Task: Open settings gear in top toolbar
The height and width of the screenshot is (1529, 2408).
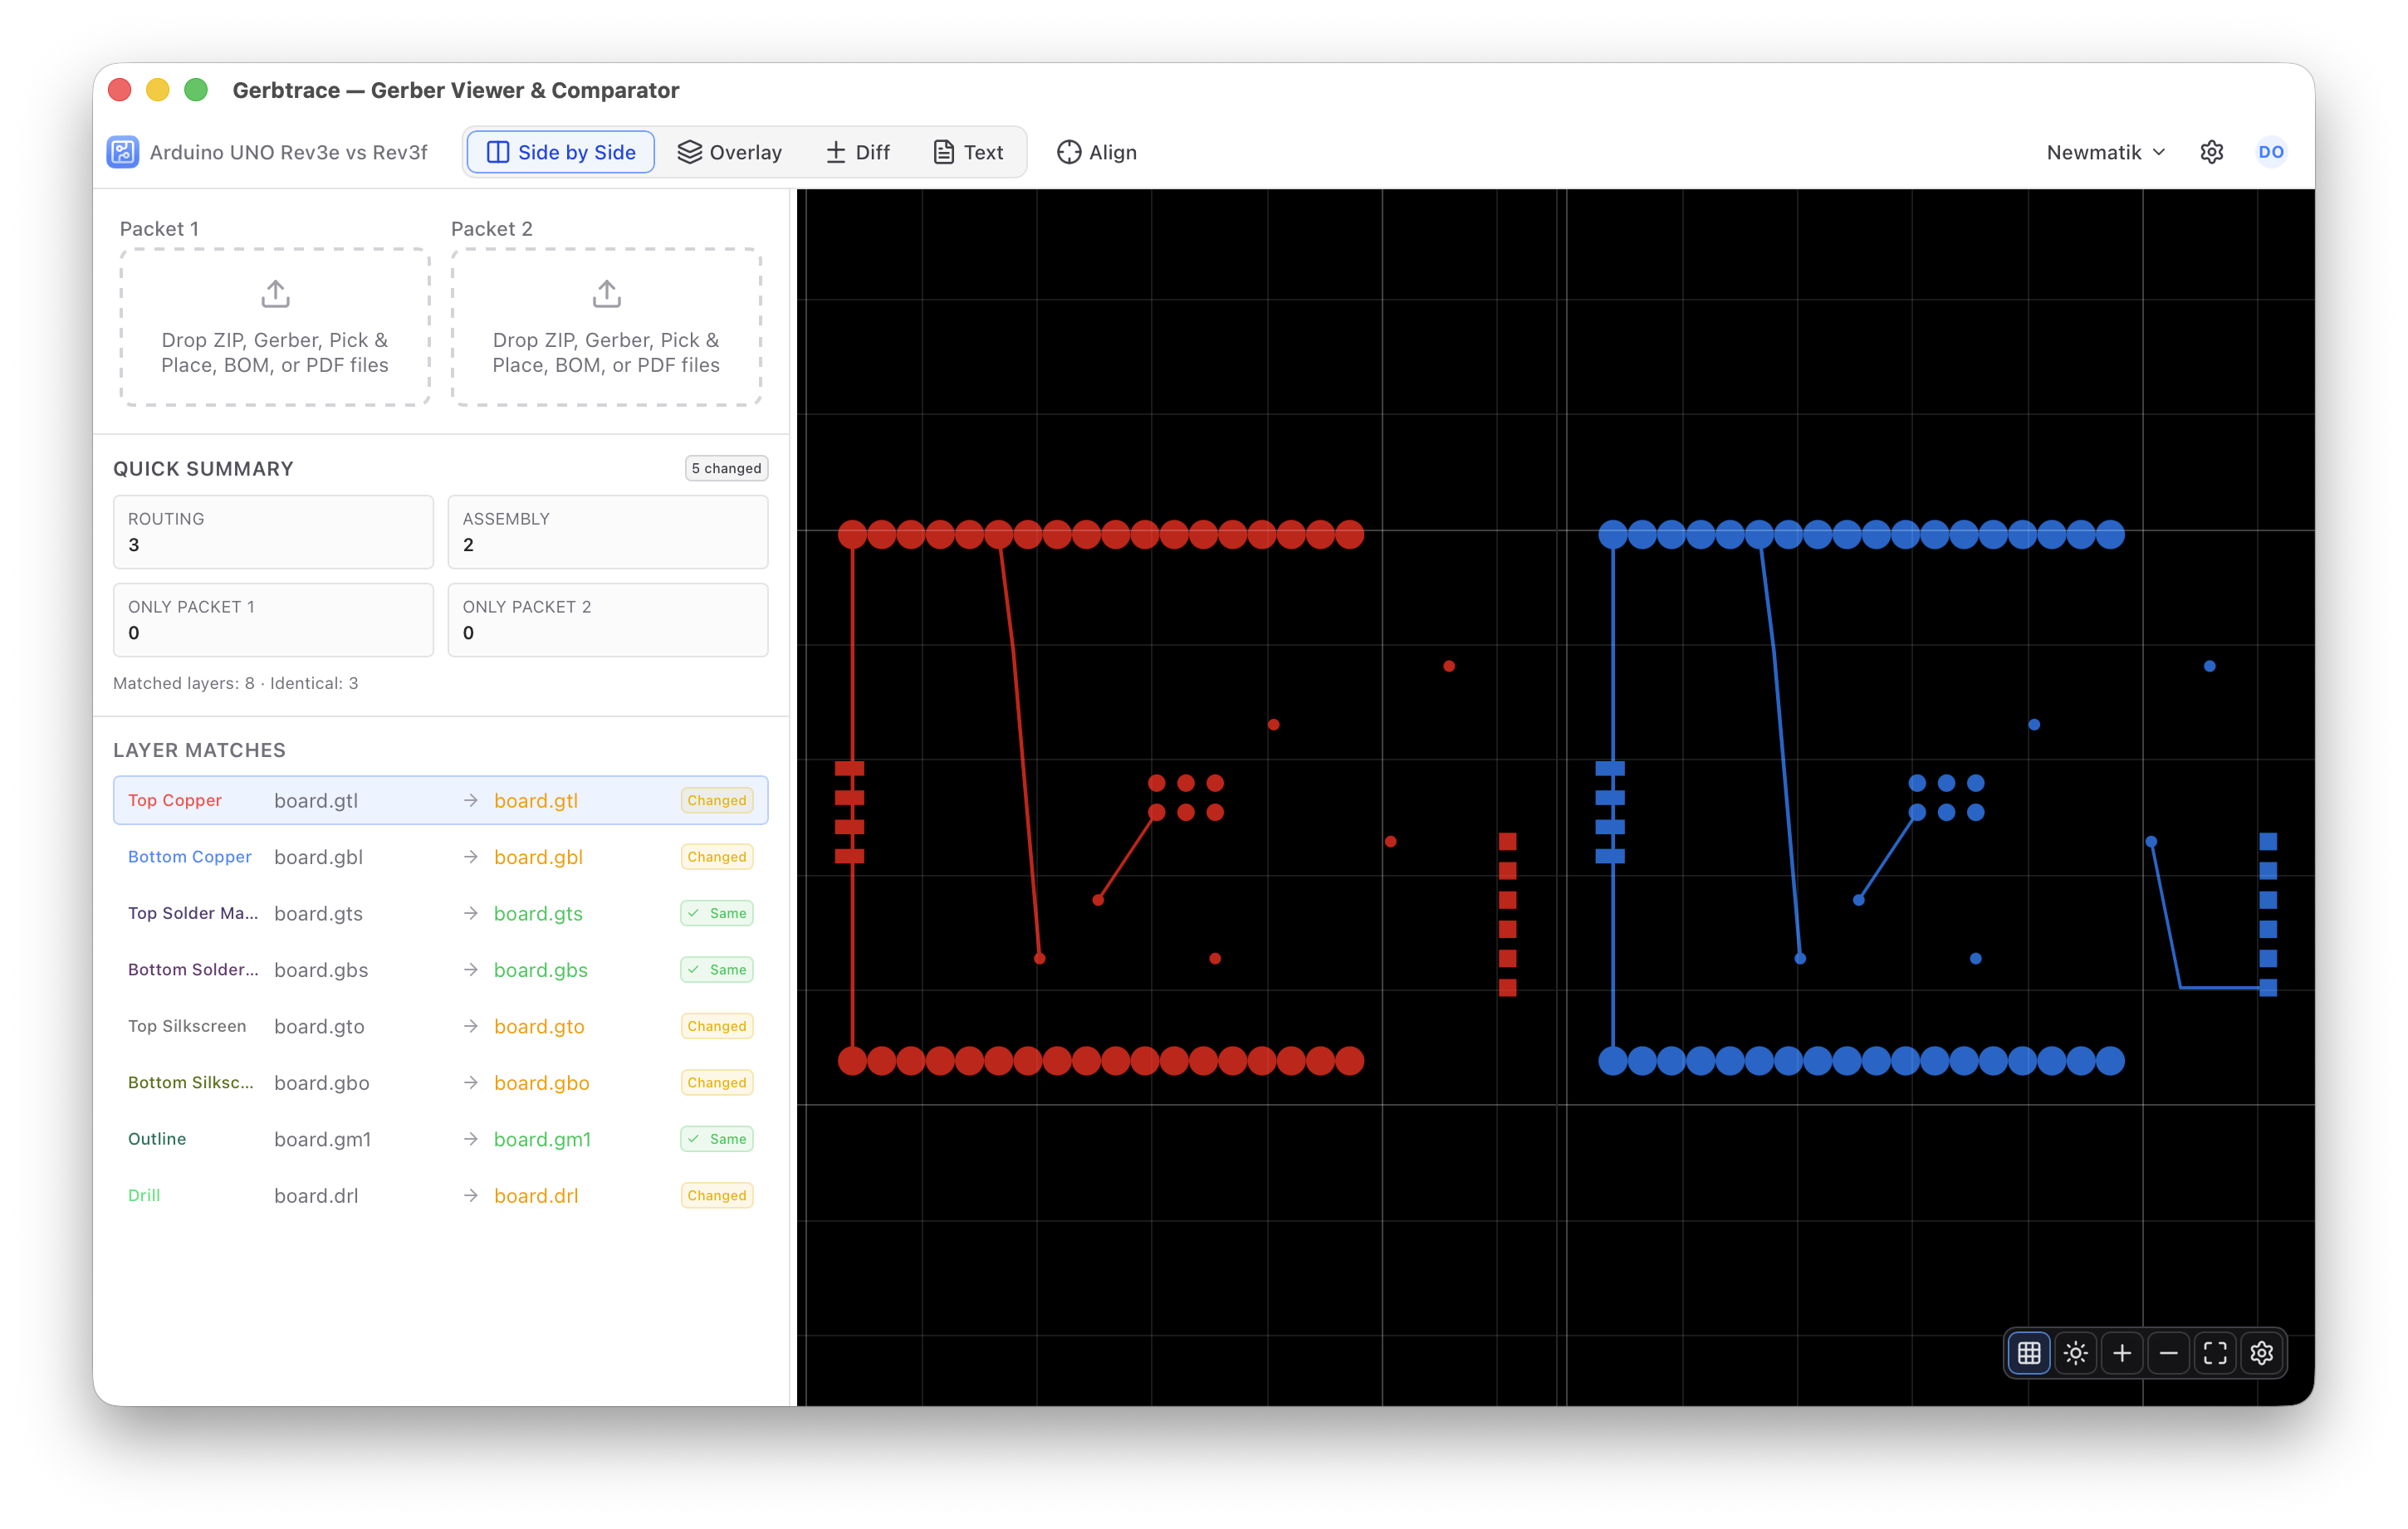Action: click(2212, 152)
